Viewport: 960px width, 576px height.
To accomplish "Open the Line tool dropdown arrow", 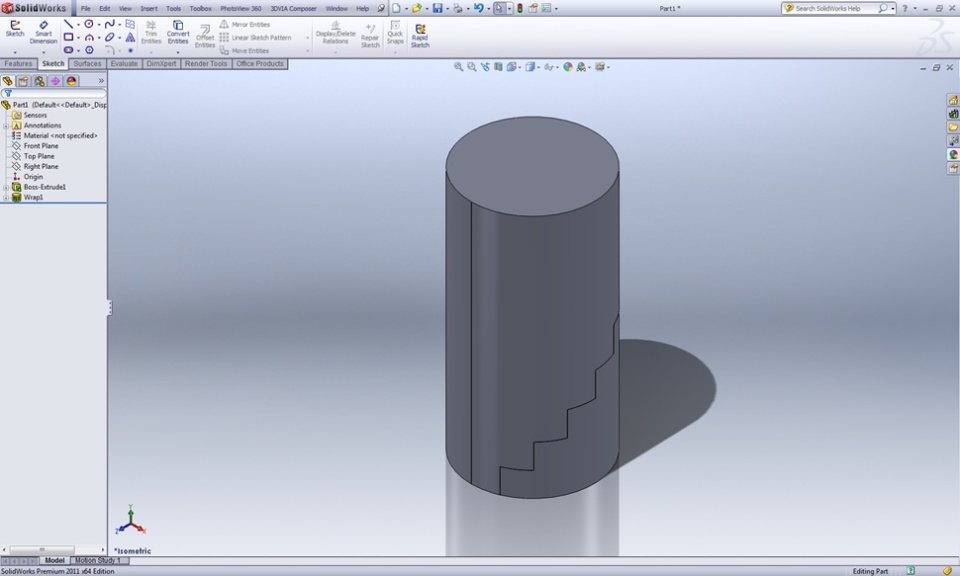I will point(78,24).
